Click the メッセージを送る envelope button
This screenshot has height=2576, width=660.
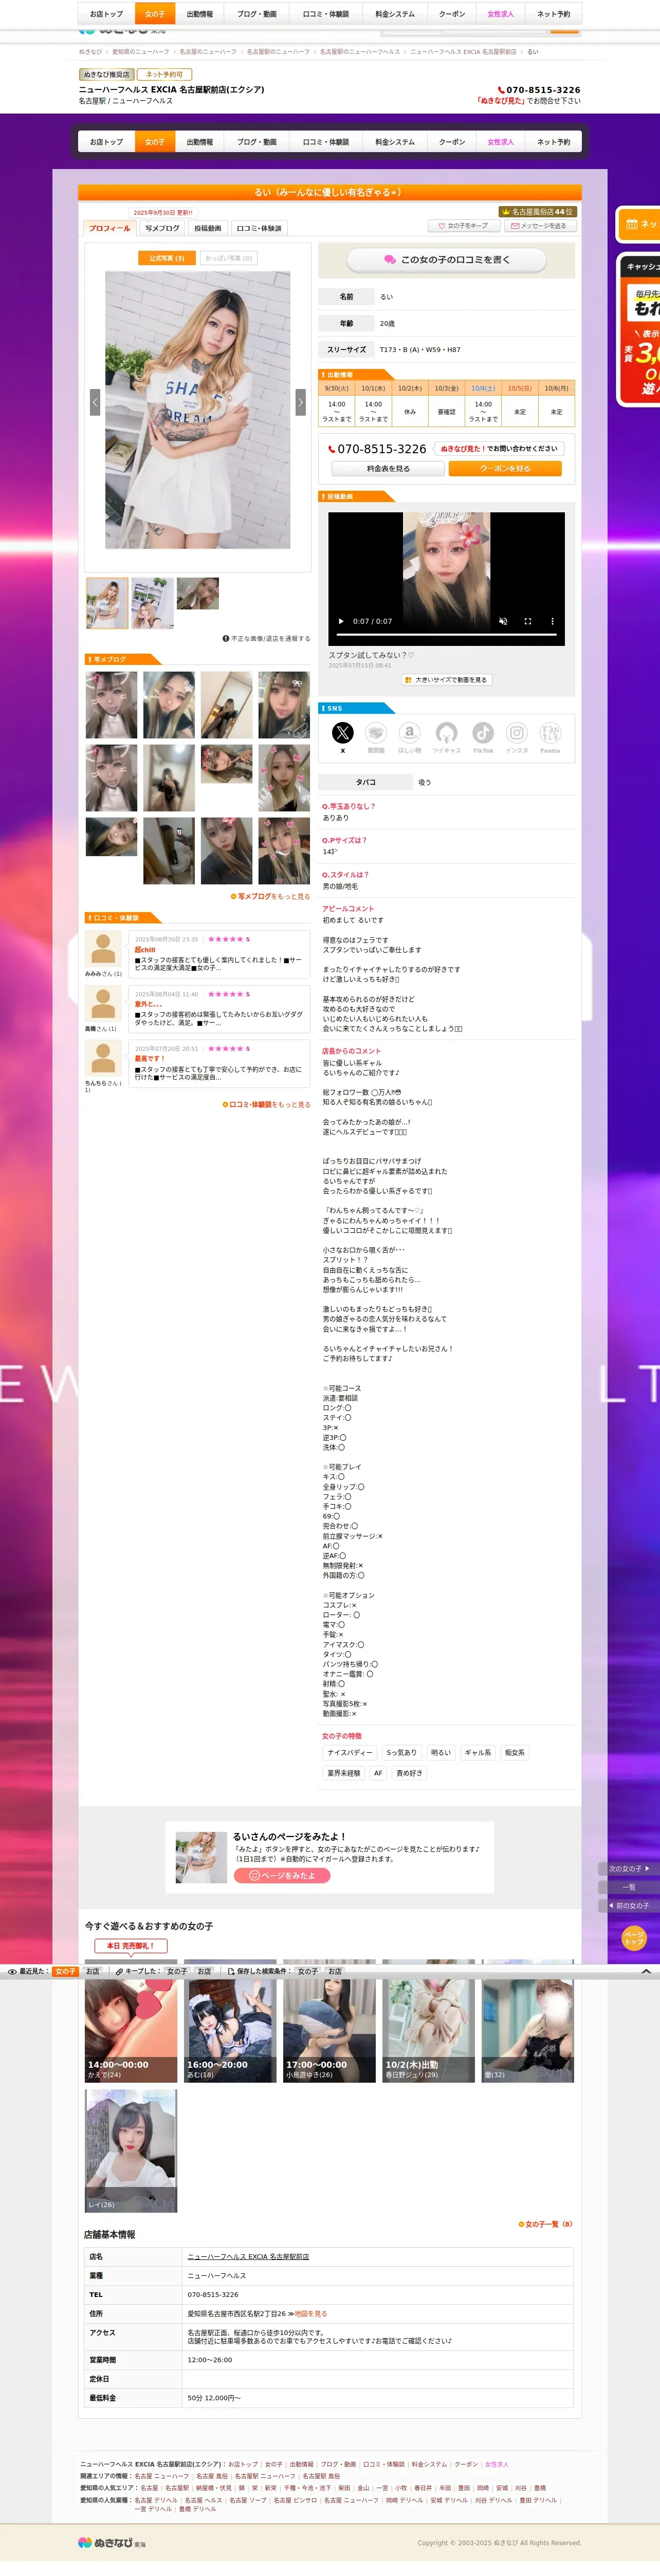[540, 226]
